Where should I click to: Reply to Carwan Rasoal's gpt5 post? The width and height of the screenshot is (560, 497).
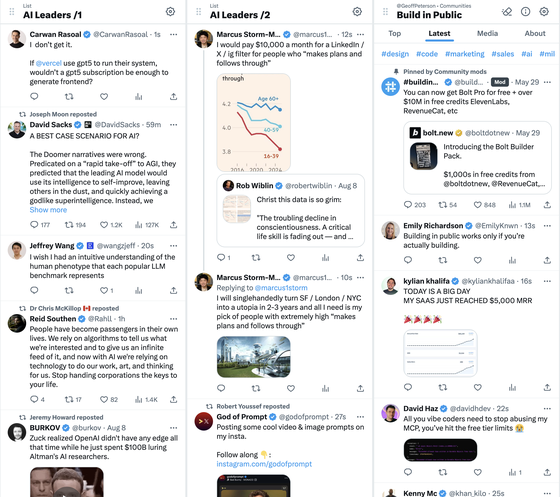pos(34,96)
